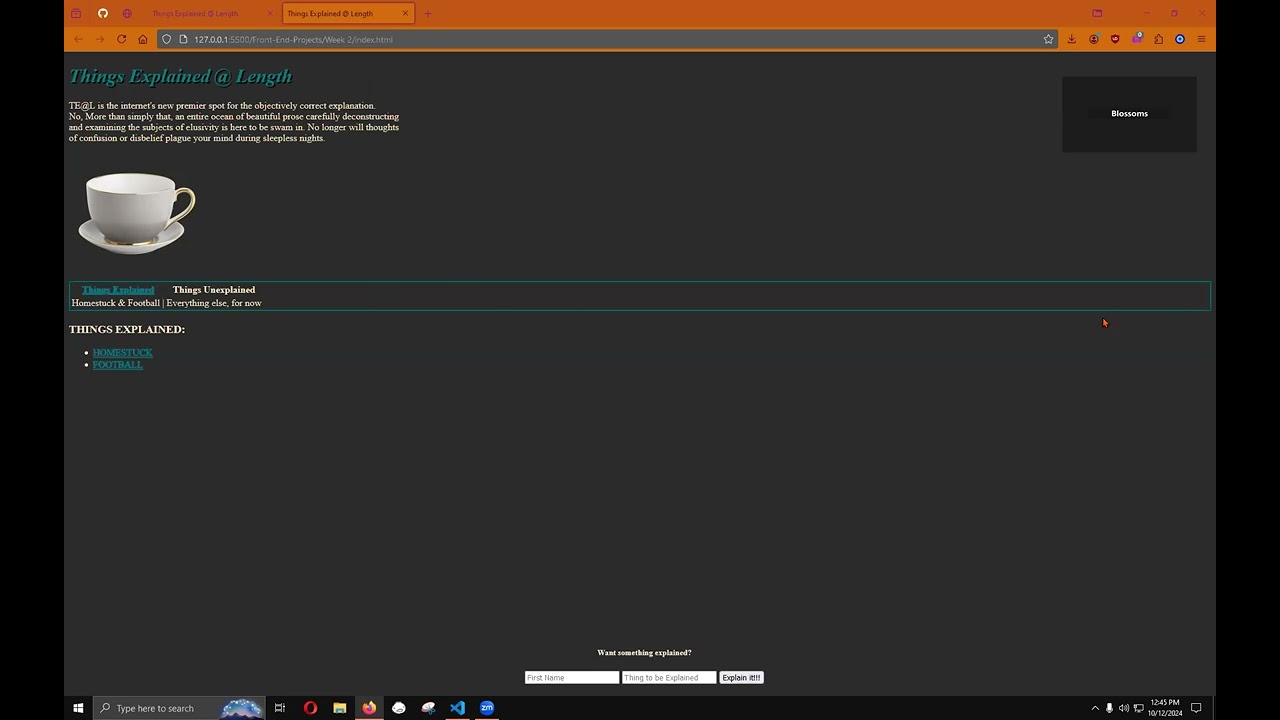
Task: Open Visual Studio Code from the taskbar
Action: click(x=457, y=708)
